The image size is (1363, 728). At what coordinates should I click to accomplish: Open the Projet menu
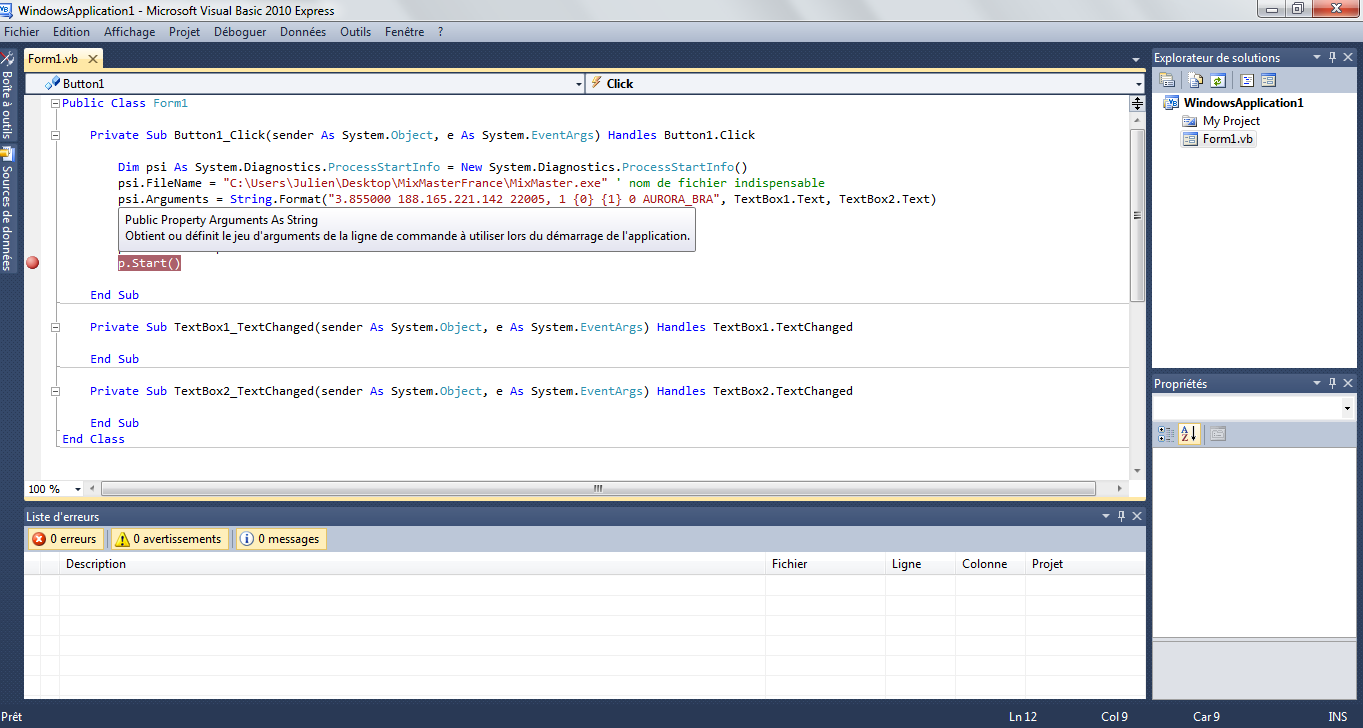click(x=185, y=32)
